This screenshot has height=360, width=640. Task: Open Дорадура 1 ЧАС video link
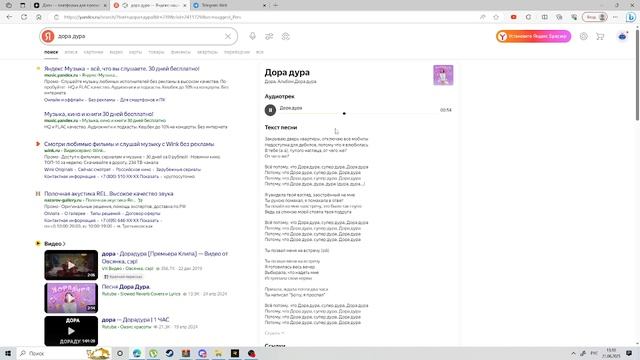pos(136,320)
